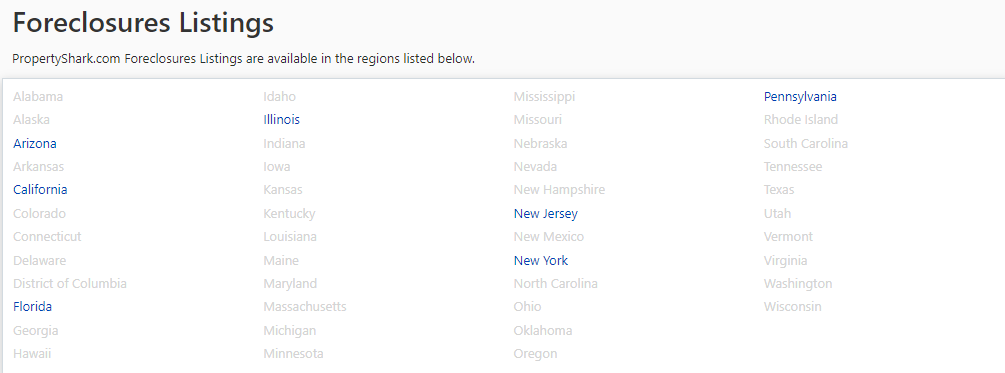Image resolution: width=1005 pixels, height=373 pixels.
Task: Click the greyed-out Texas entry
Action: pyautogui.click(x=779, y=190)
